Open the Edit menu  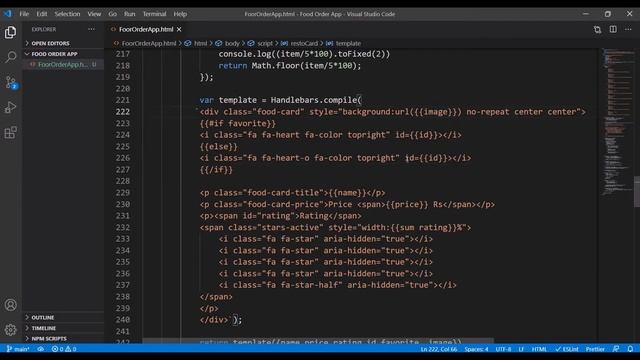(x=42, y=14)
